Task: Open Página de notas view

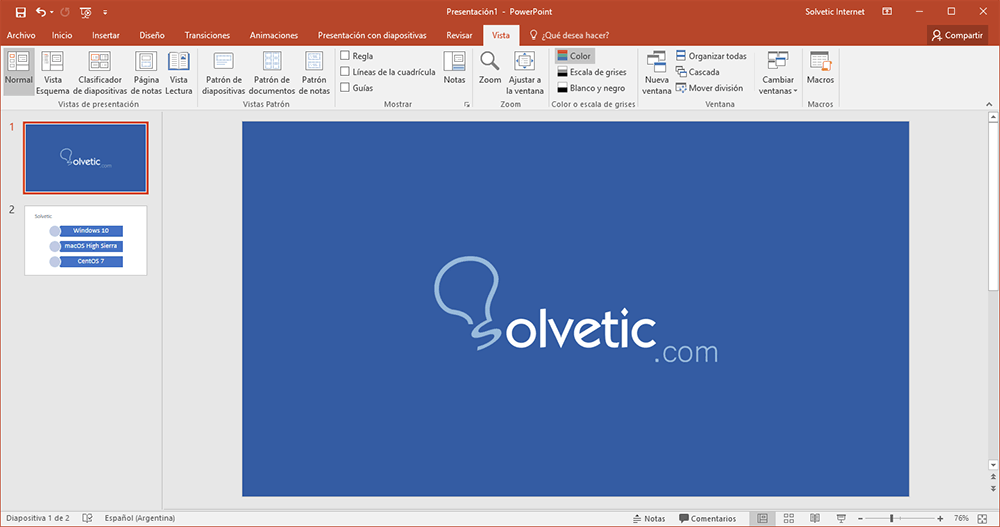Action: [146, 71]
